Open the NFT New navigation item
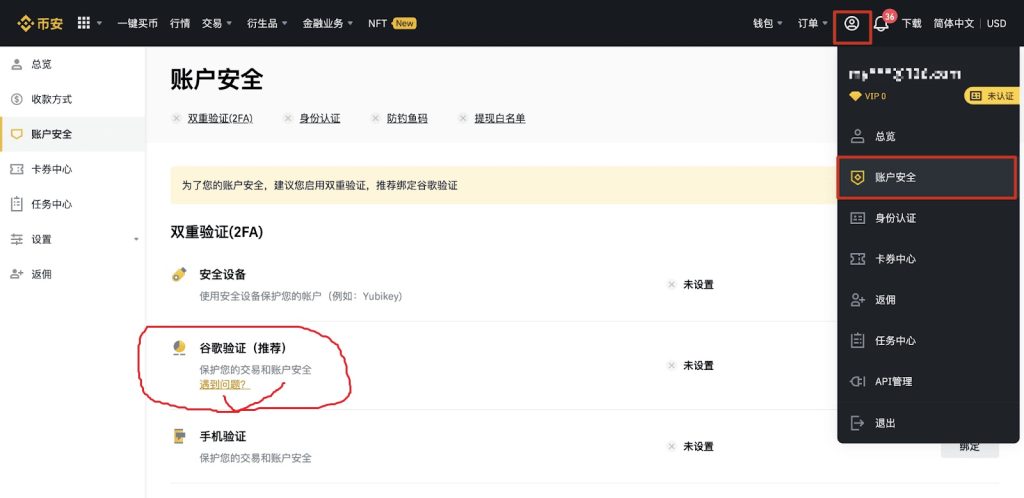1024x498 pixels. point(391,23)
